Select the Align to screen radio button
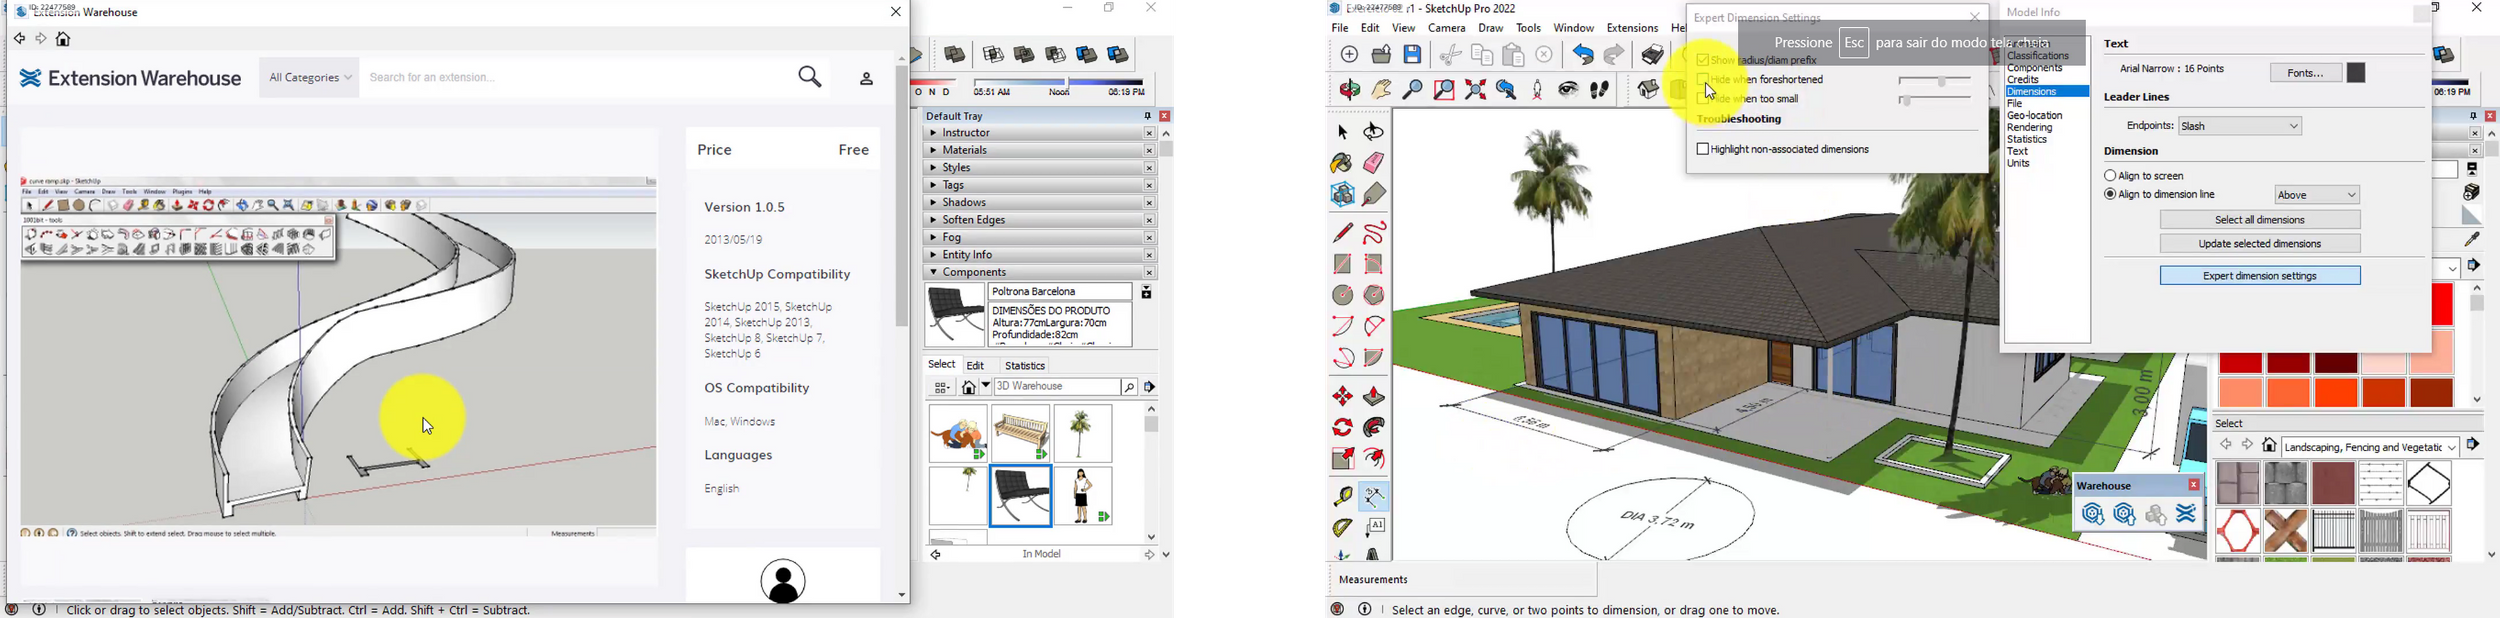The image size is (2500, 618). click(x=2110, y=176)
